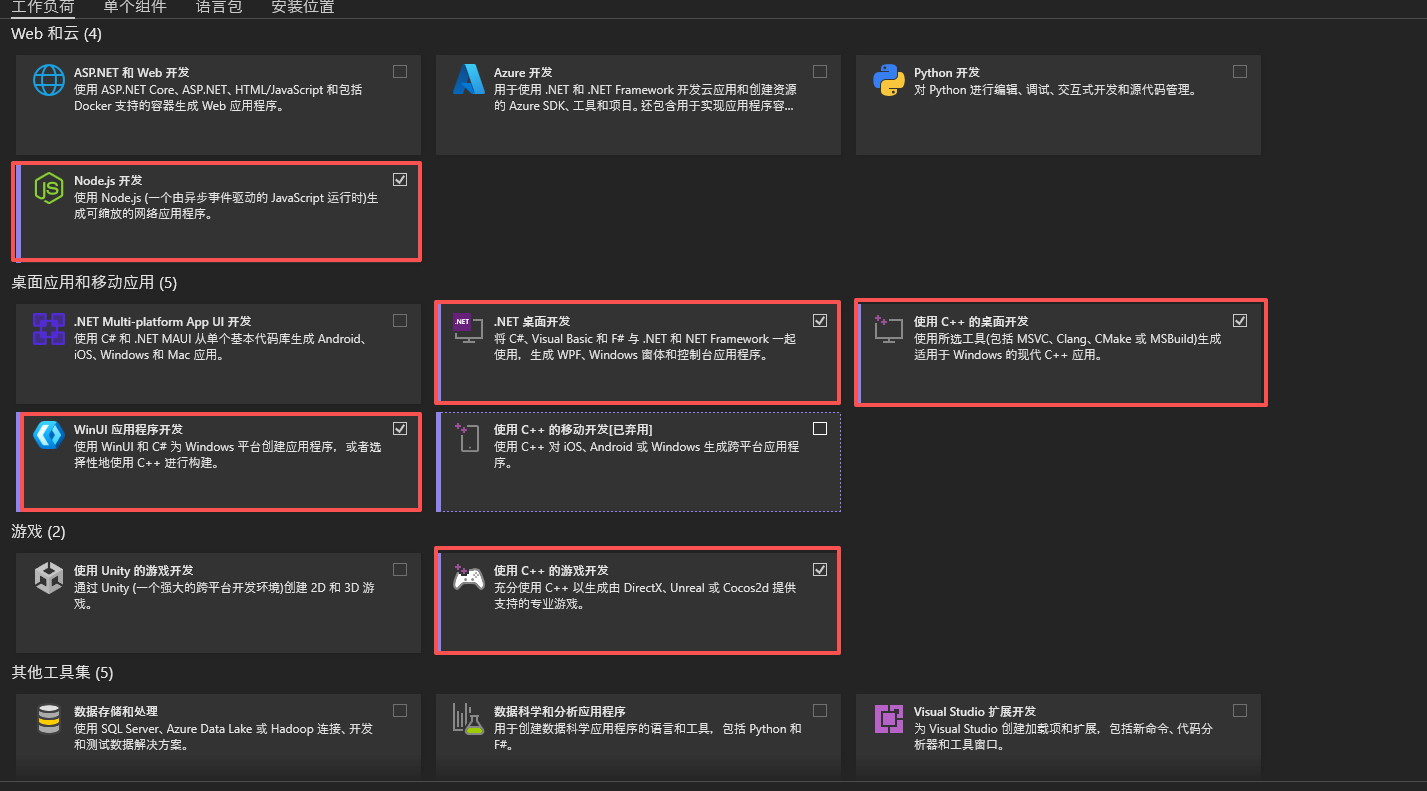The width and height of the screenshot is (1427, 791).
Task: Click the WinUI 应用程序开发 title text
Action: (x=128, y=430)
